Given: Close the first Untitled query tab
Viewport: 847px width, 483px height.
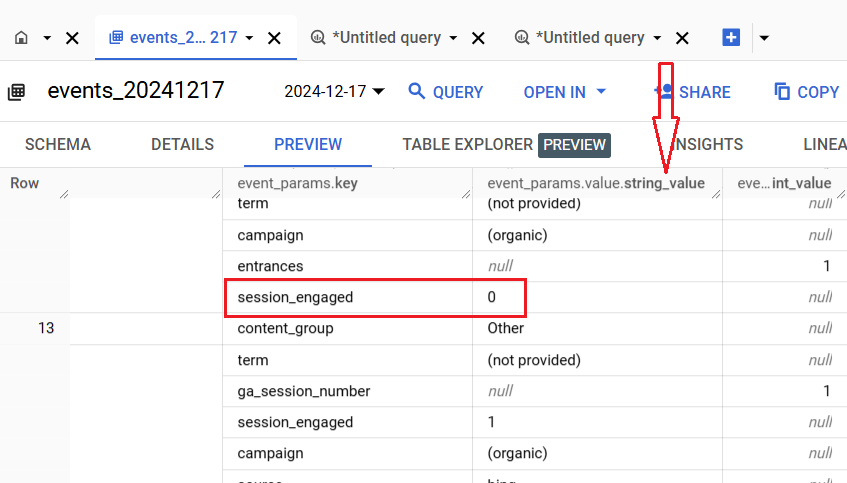Looking at the screenshot, I should [x=478, y=38].
